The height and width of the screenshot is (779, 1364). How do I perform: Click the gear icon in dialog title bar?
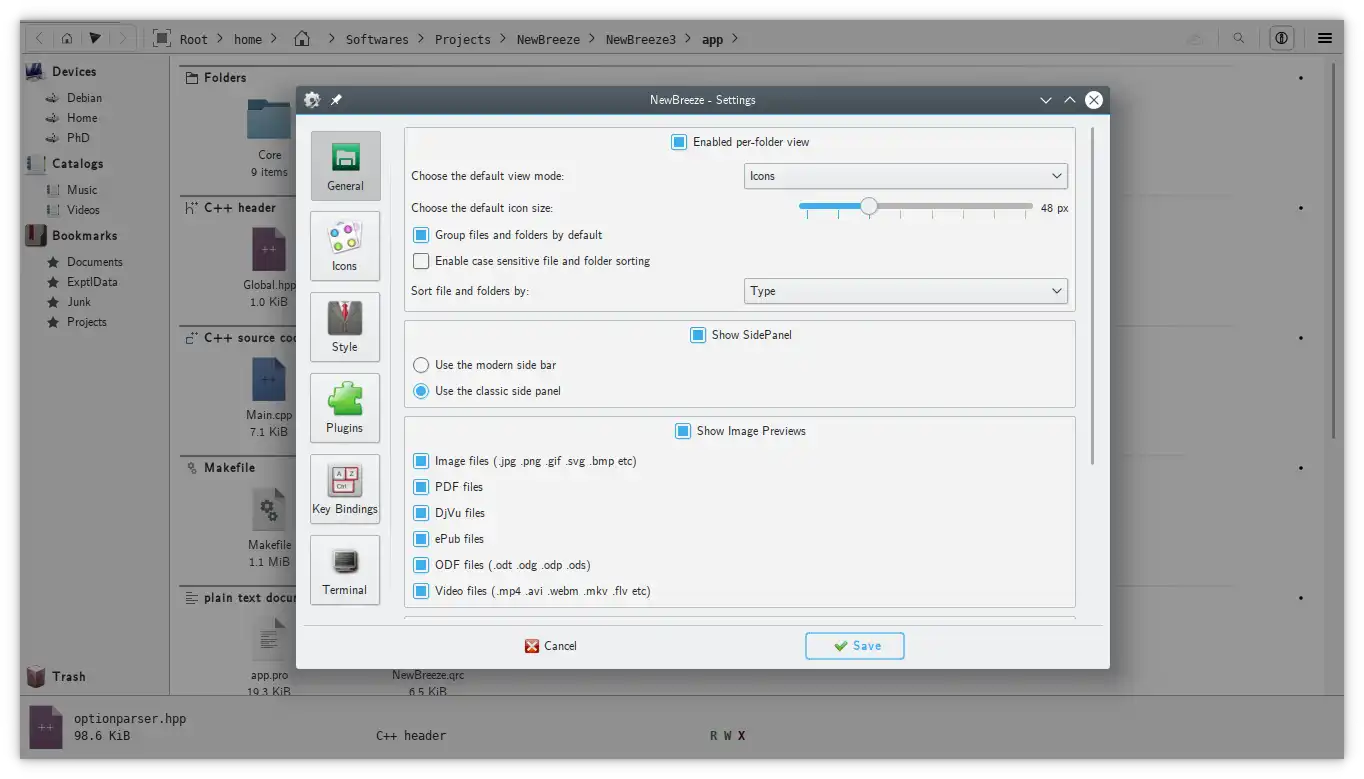point(312,100)
